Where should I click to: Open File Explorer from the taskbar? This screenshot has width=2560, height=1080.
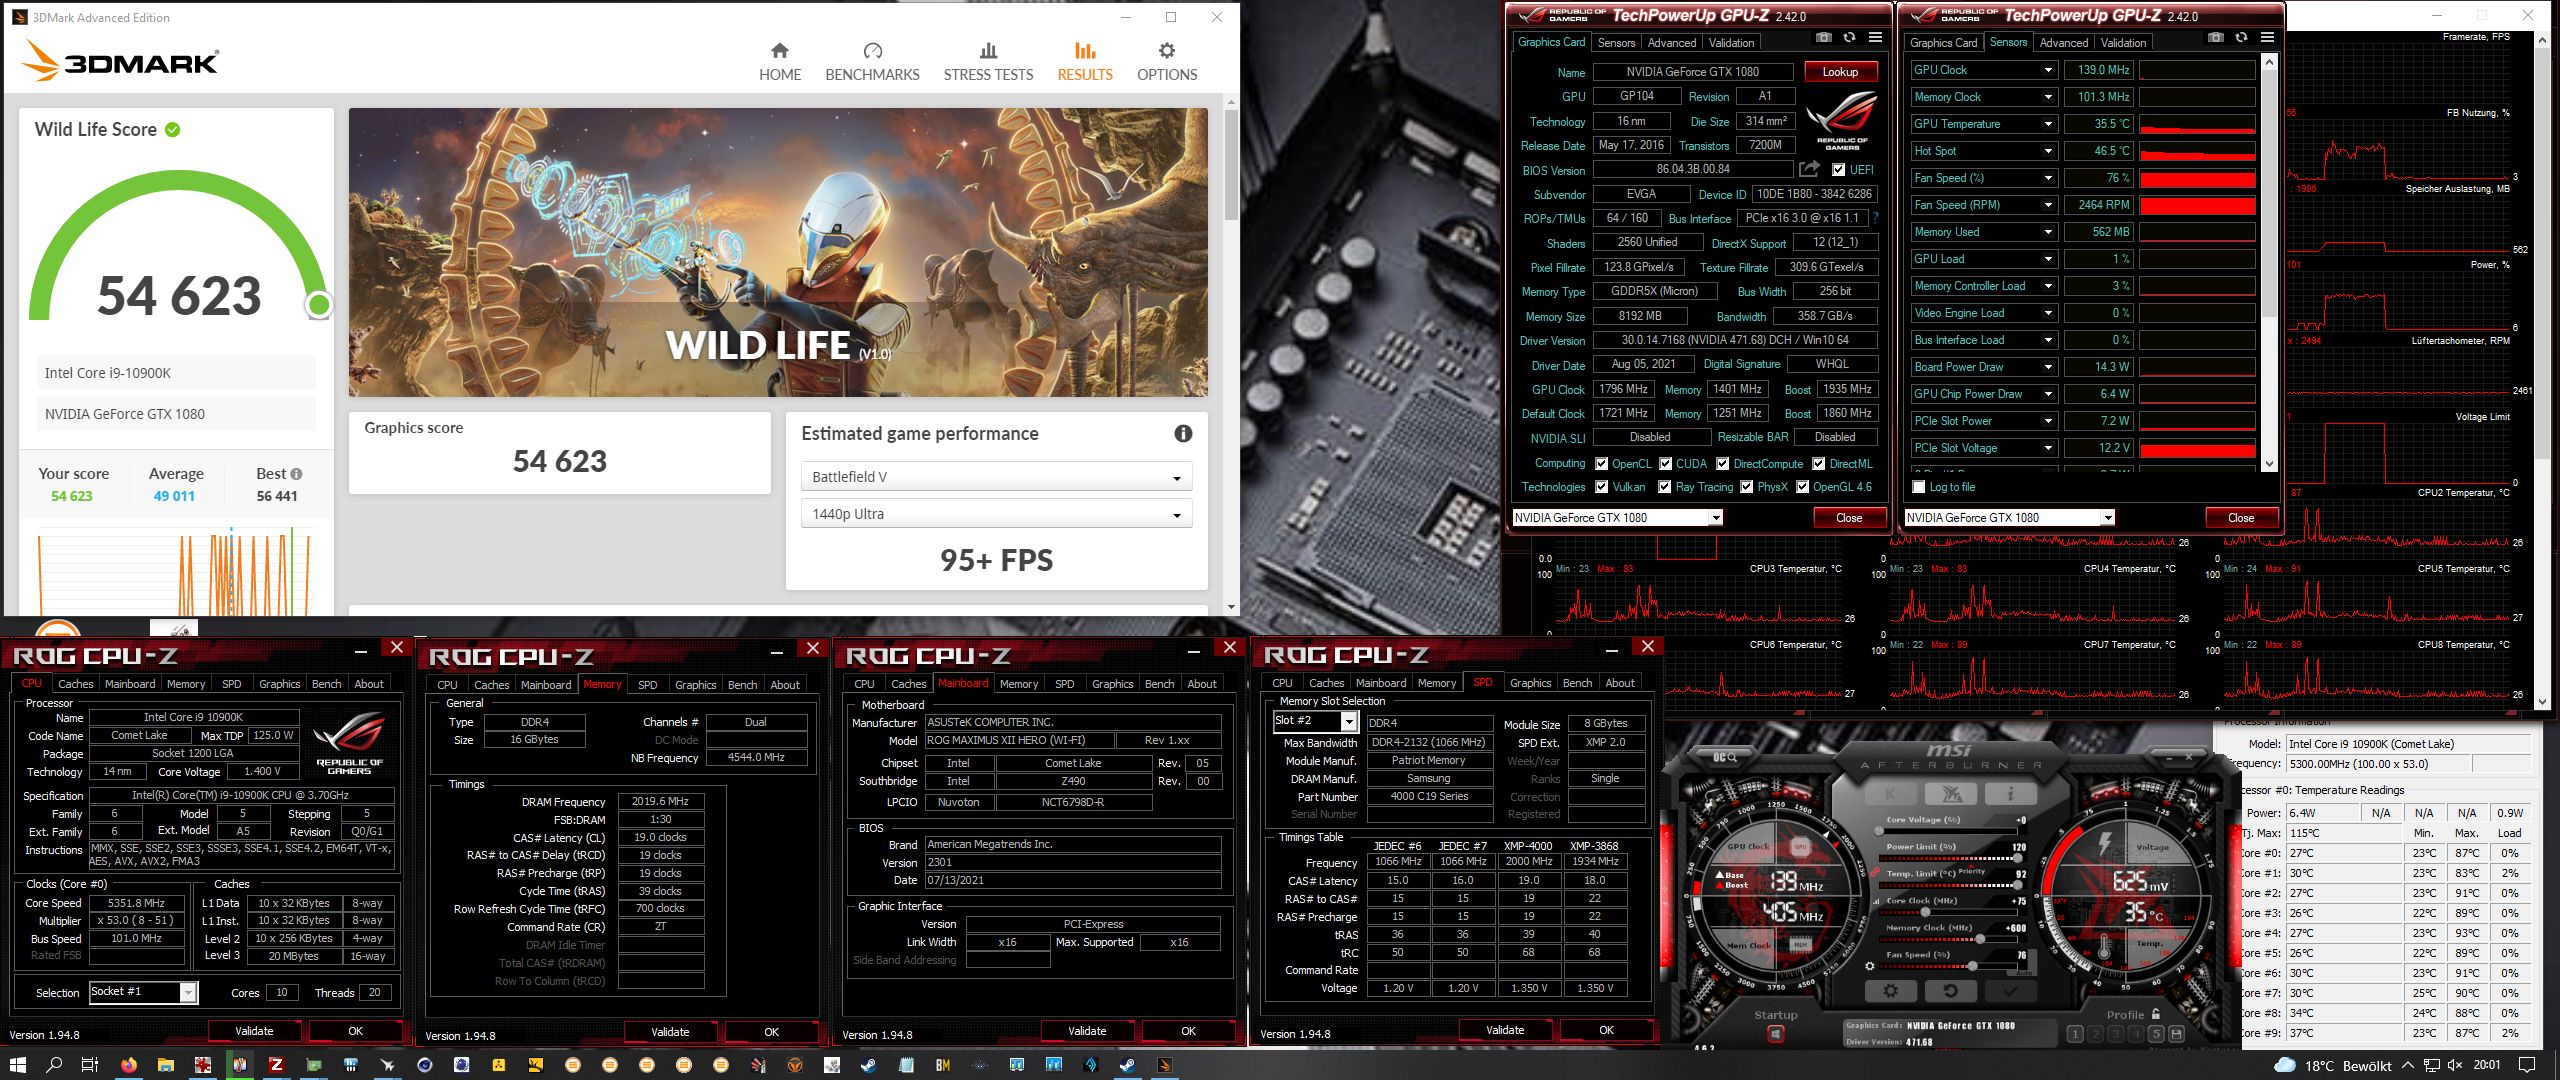tap(165, 1065)
